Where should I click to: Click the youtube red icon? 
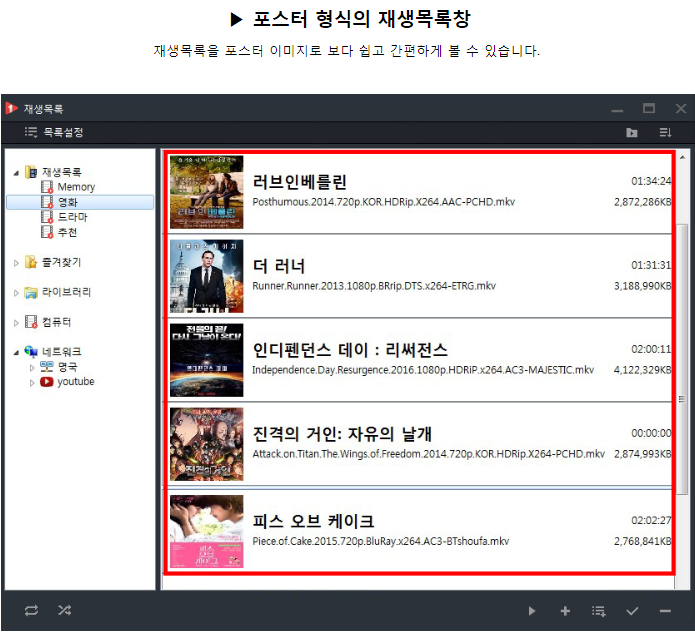pyautogui.click(x=47, y=382)
